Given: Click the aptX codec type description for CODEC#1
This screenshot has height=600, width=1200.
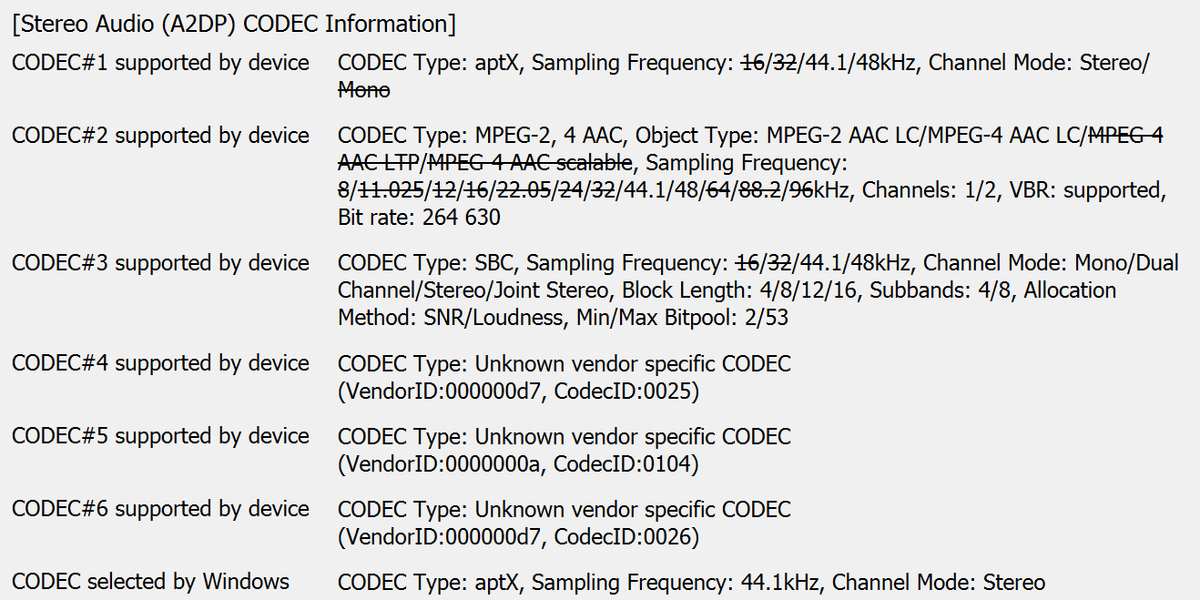Looking at the screenshot, I should [x=430, y=62].
